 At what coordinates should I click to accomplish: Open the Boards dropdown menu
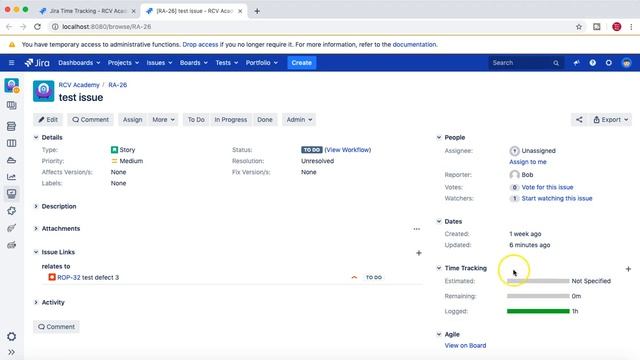193,62
